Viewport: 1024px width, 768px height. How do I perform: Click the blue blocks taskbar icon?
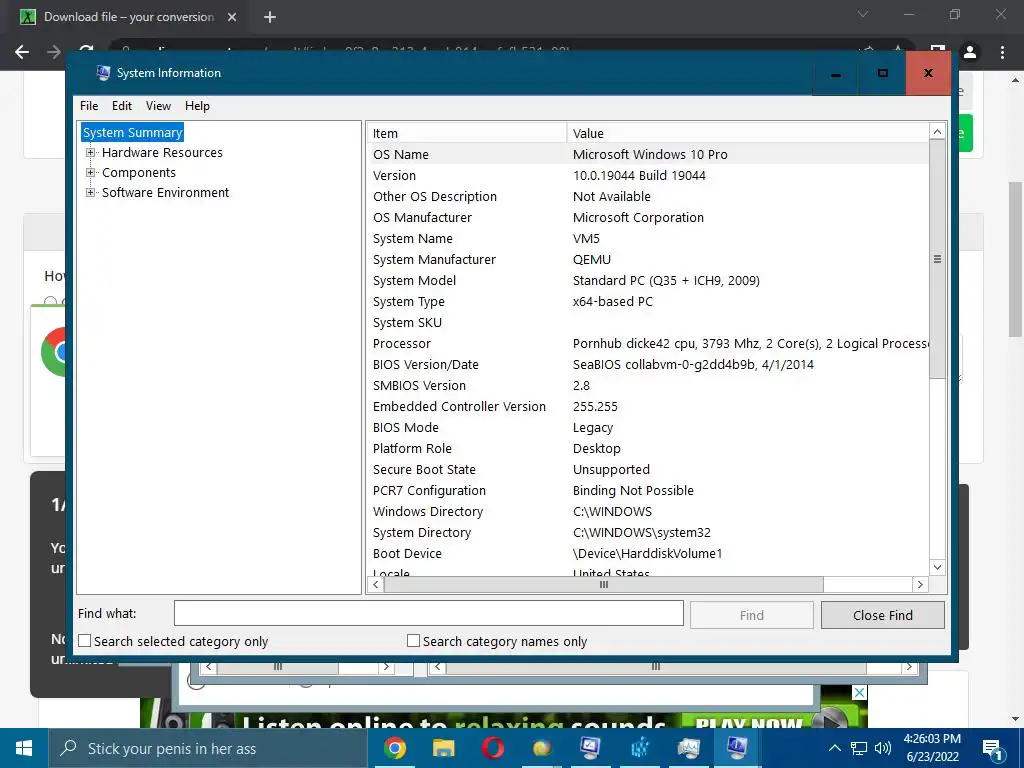click(x=639, y=748)
